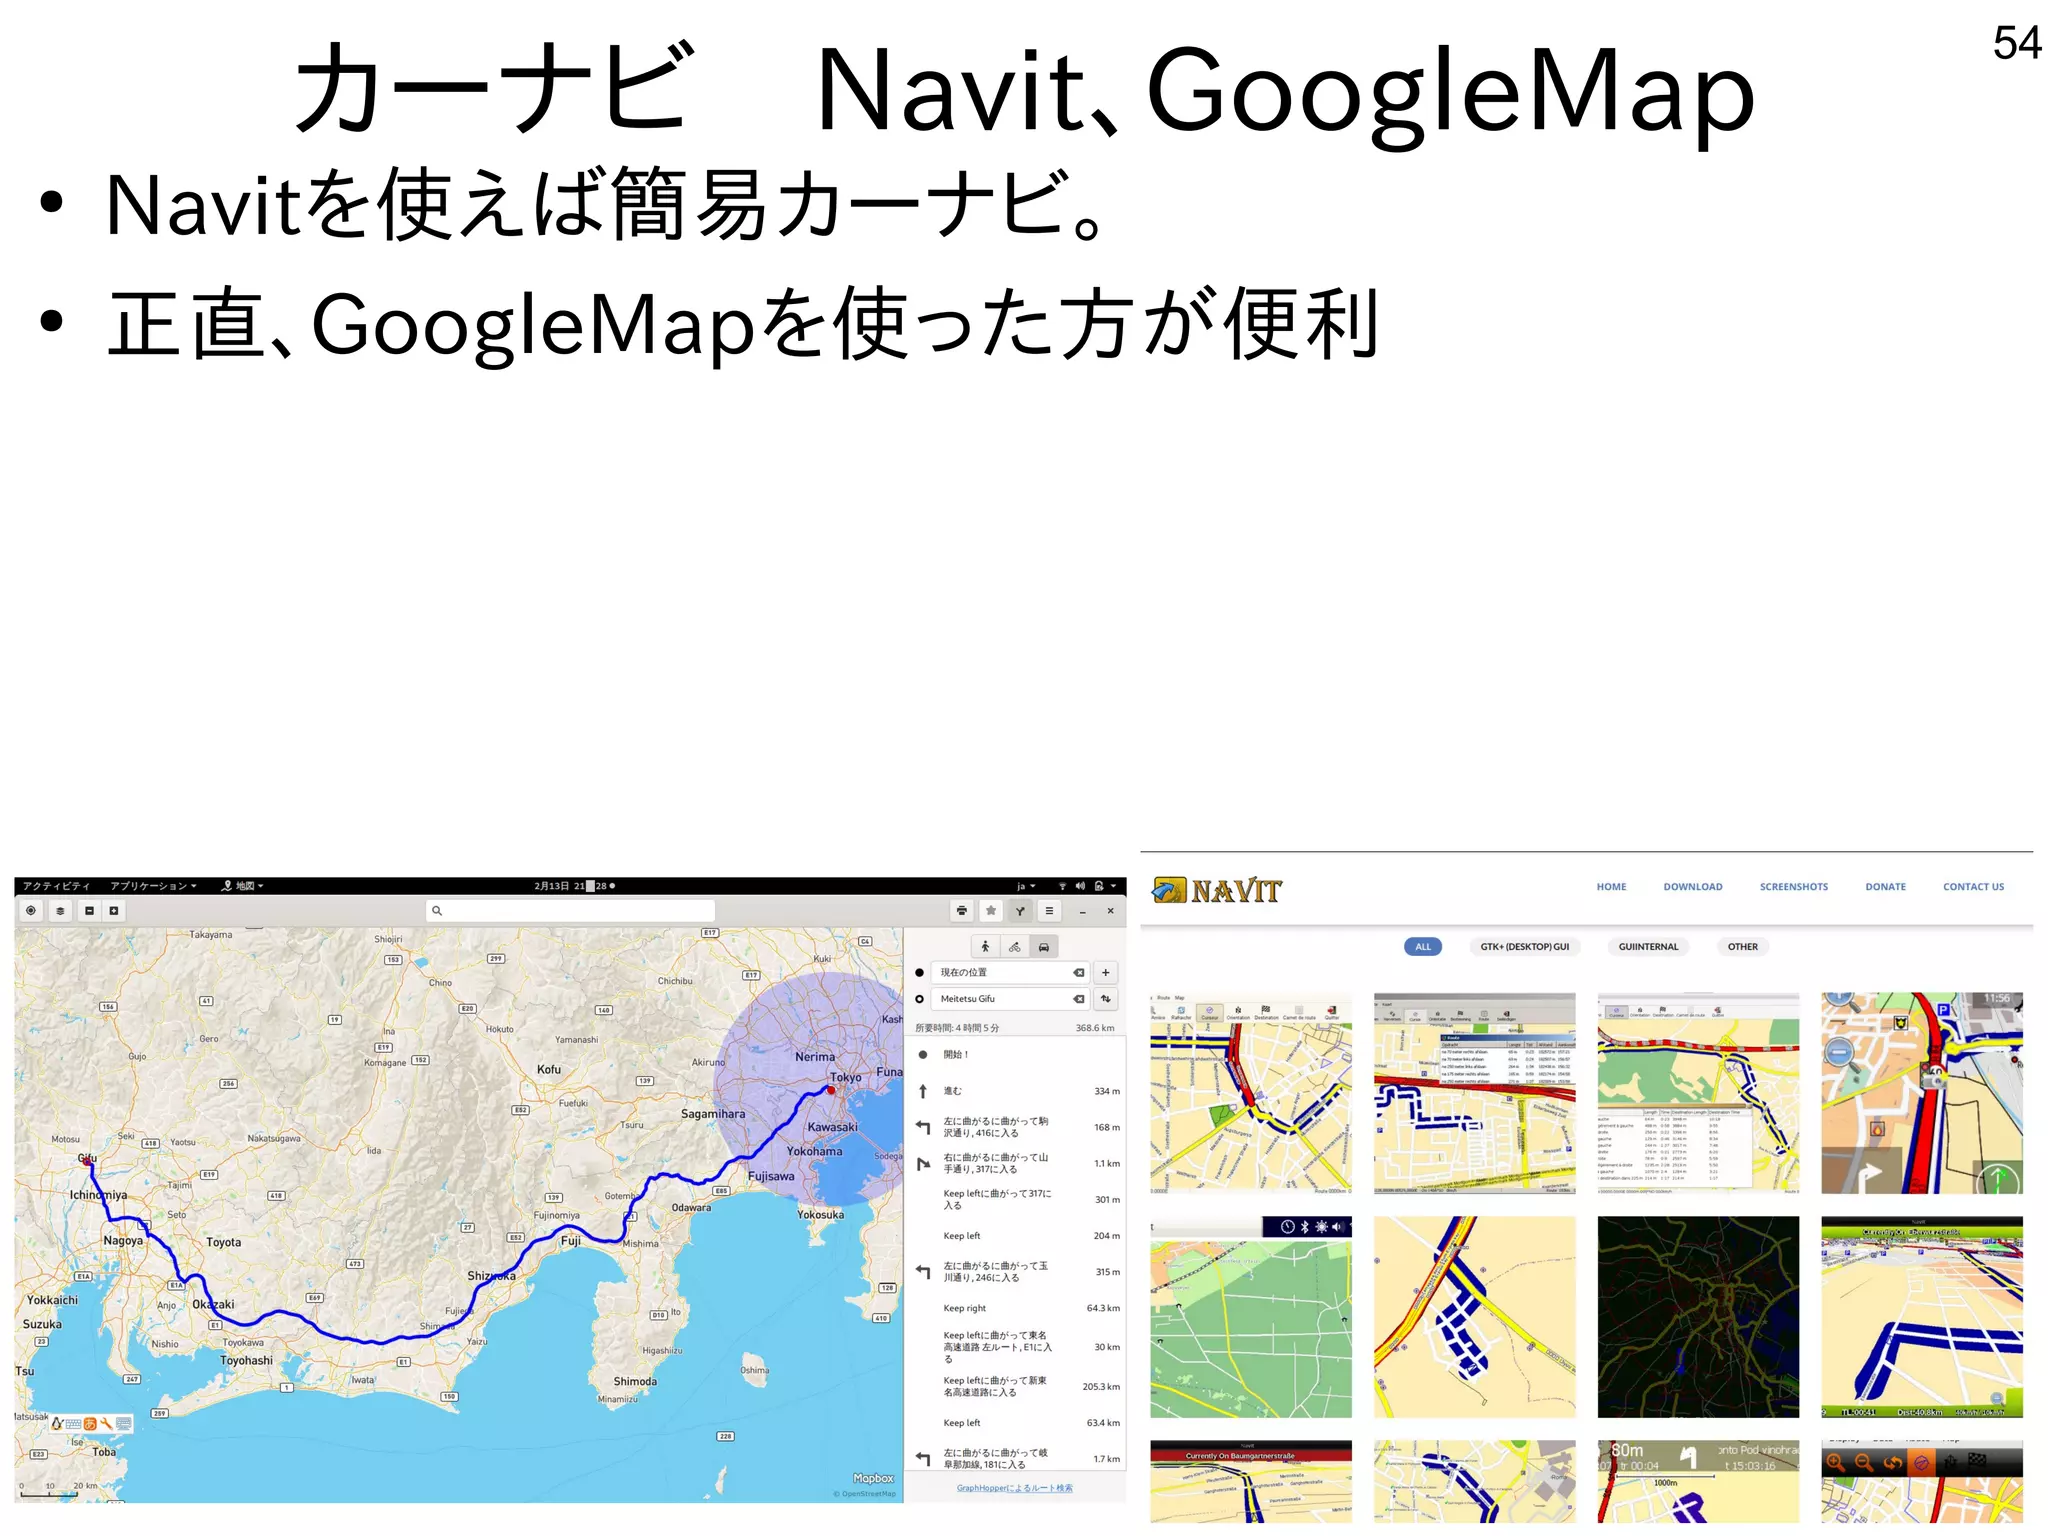Select the 駒沢通り, 416 left turn step
This screenshot has width=2048, height=1536.
point(1016,1127)
